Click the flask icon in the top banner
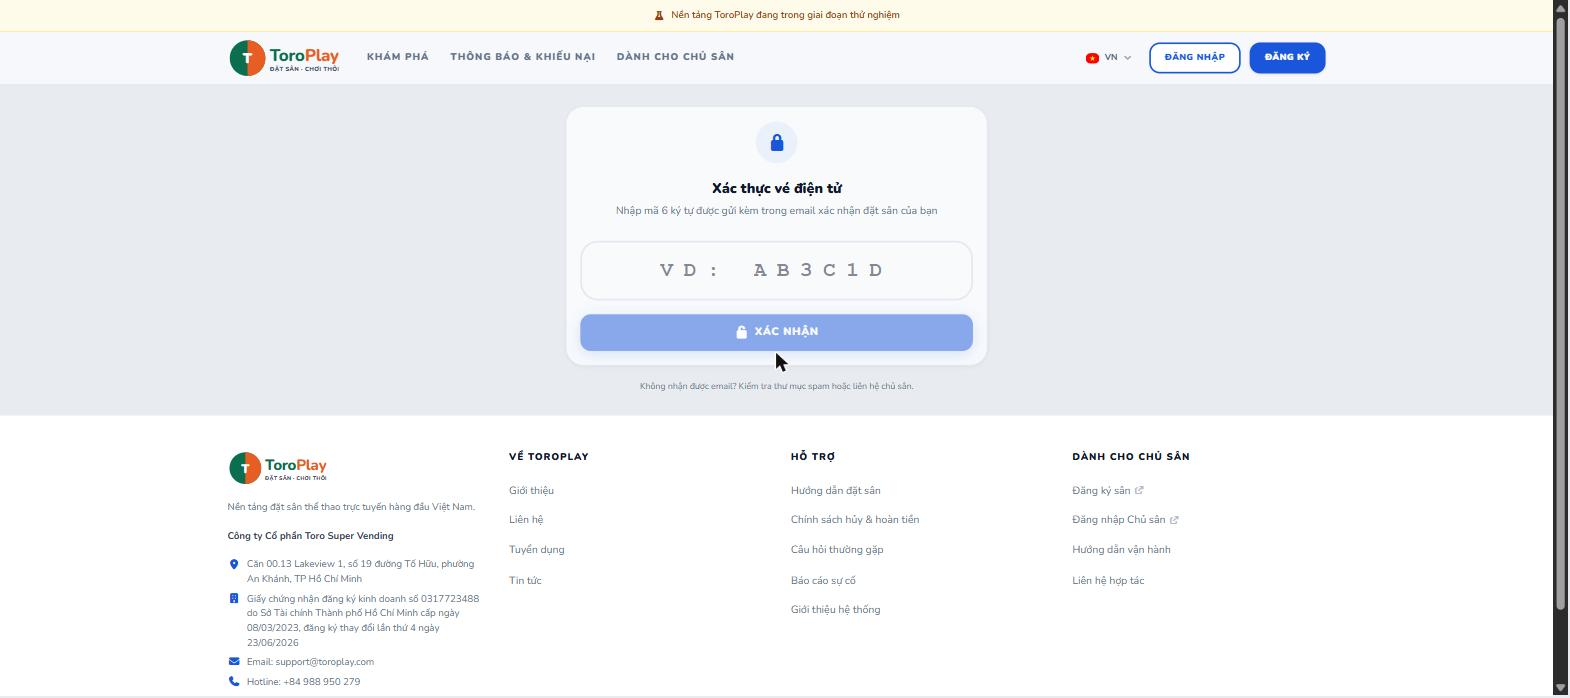Image resolution: width=1570 pixels, height=698 pixels. (659, 15)
